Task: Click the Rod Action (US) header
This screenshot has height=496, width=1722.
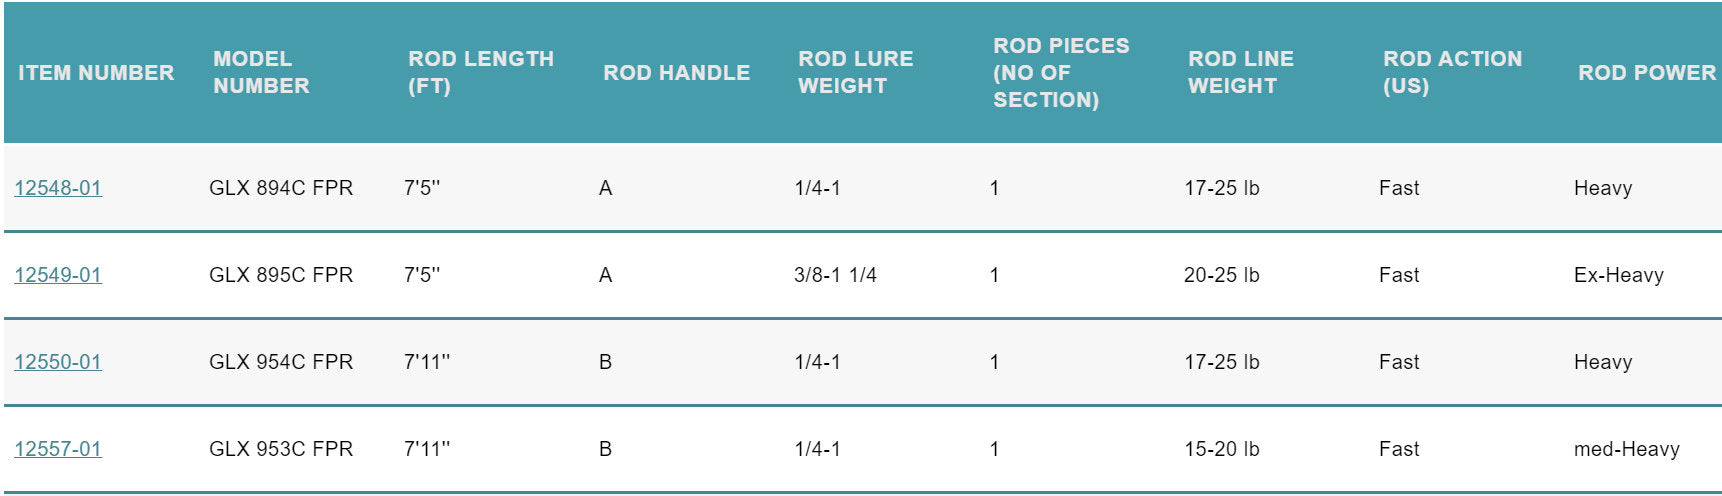Action: (x=1452, y=73)
